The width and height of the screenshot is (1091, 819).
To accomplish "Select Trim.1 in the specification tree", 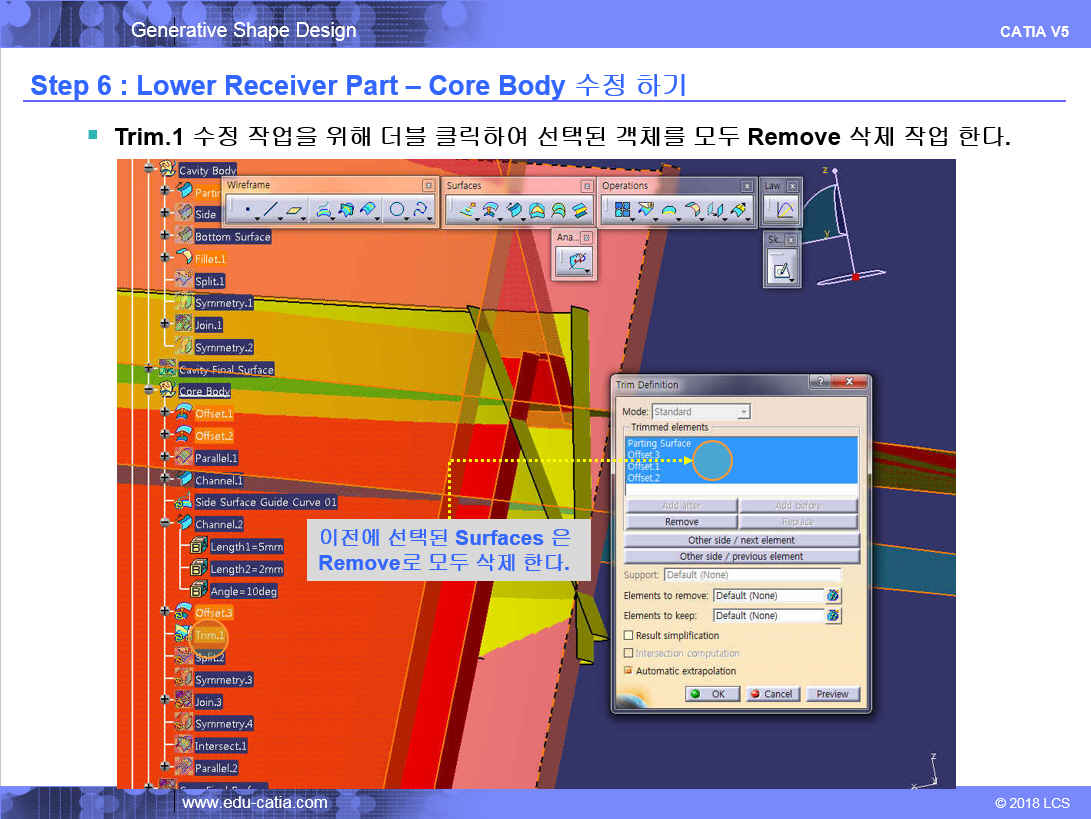I will (209, 635).
